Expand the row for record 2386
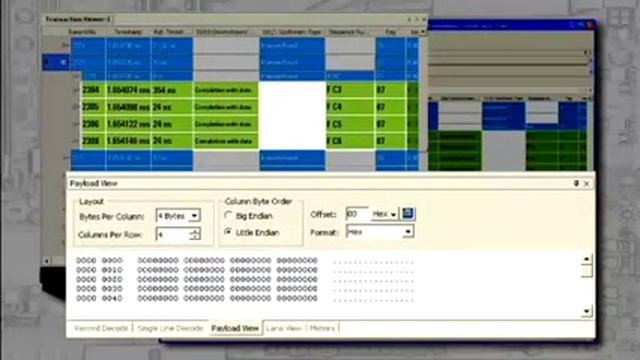 click(x=76, y=124)
